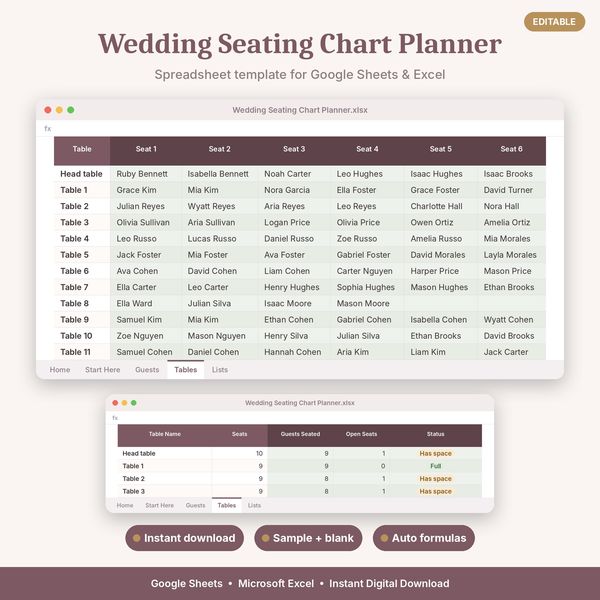
Task: Click Has space status for Table 3
Action: click(435, 491)
